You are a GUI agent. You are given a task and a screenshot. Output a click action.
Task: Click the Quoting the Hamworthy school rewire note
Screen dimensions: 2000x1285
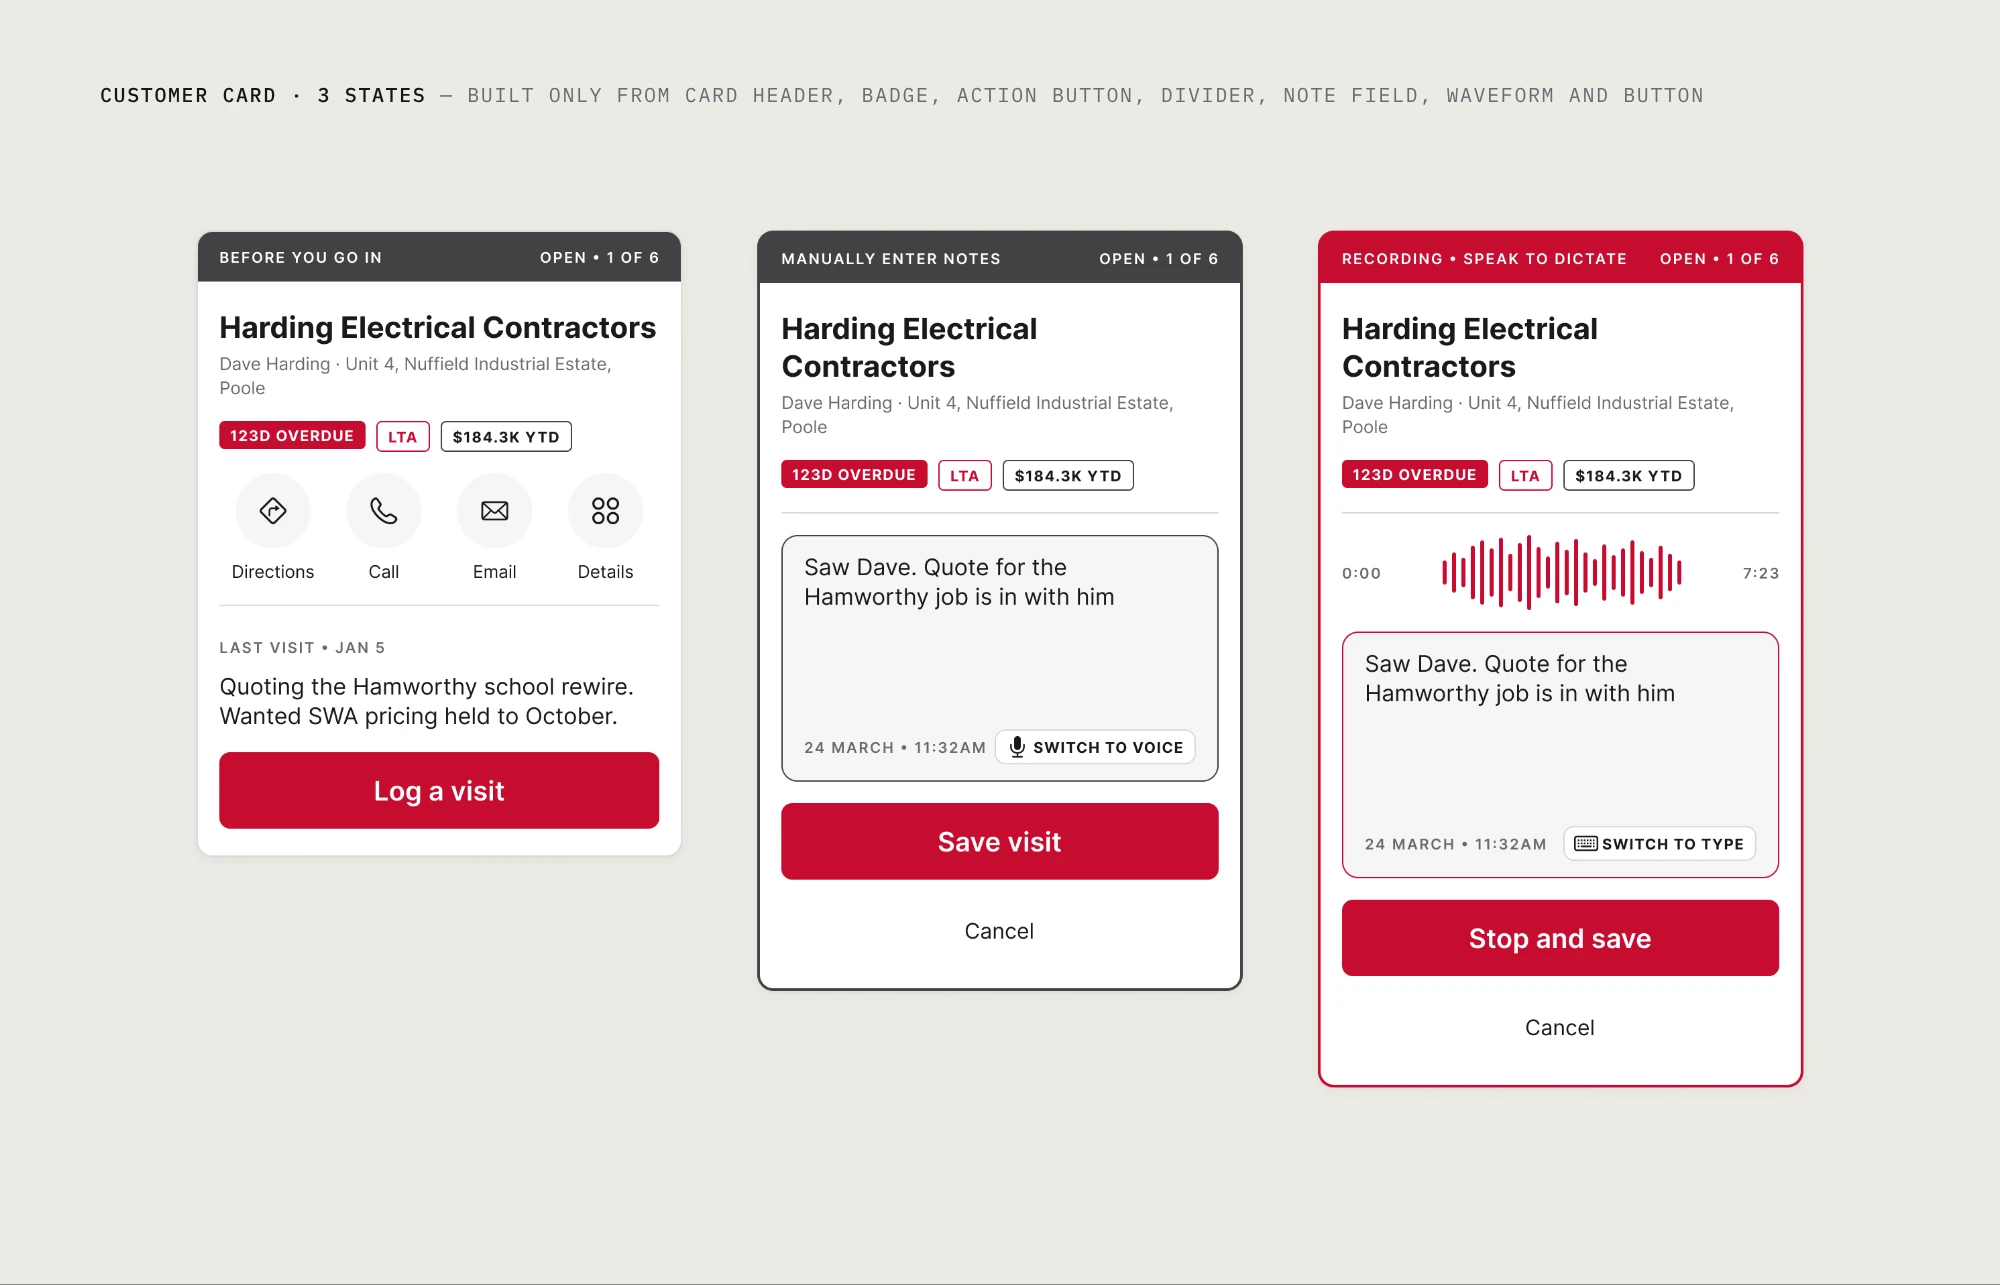point(426,701)
